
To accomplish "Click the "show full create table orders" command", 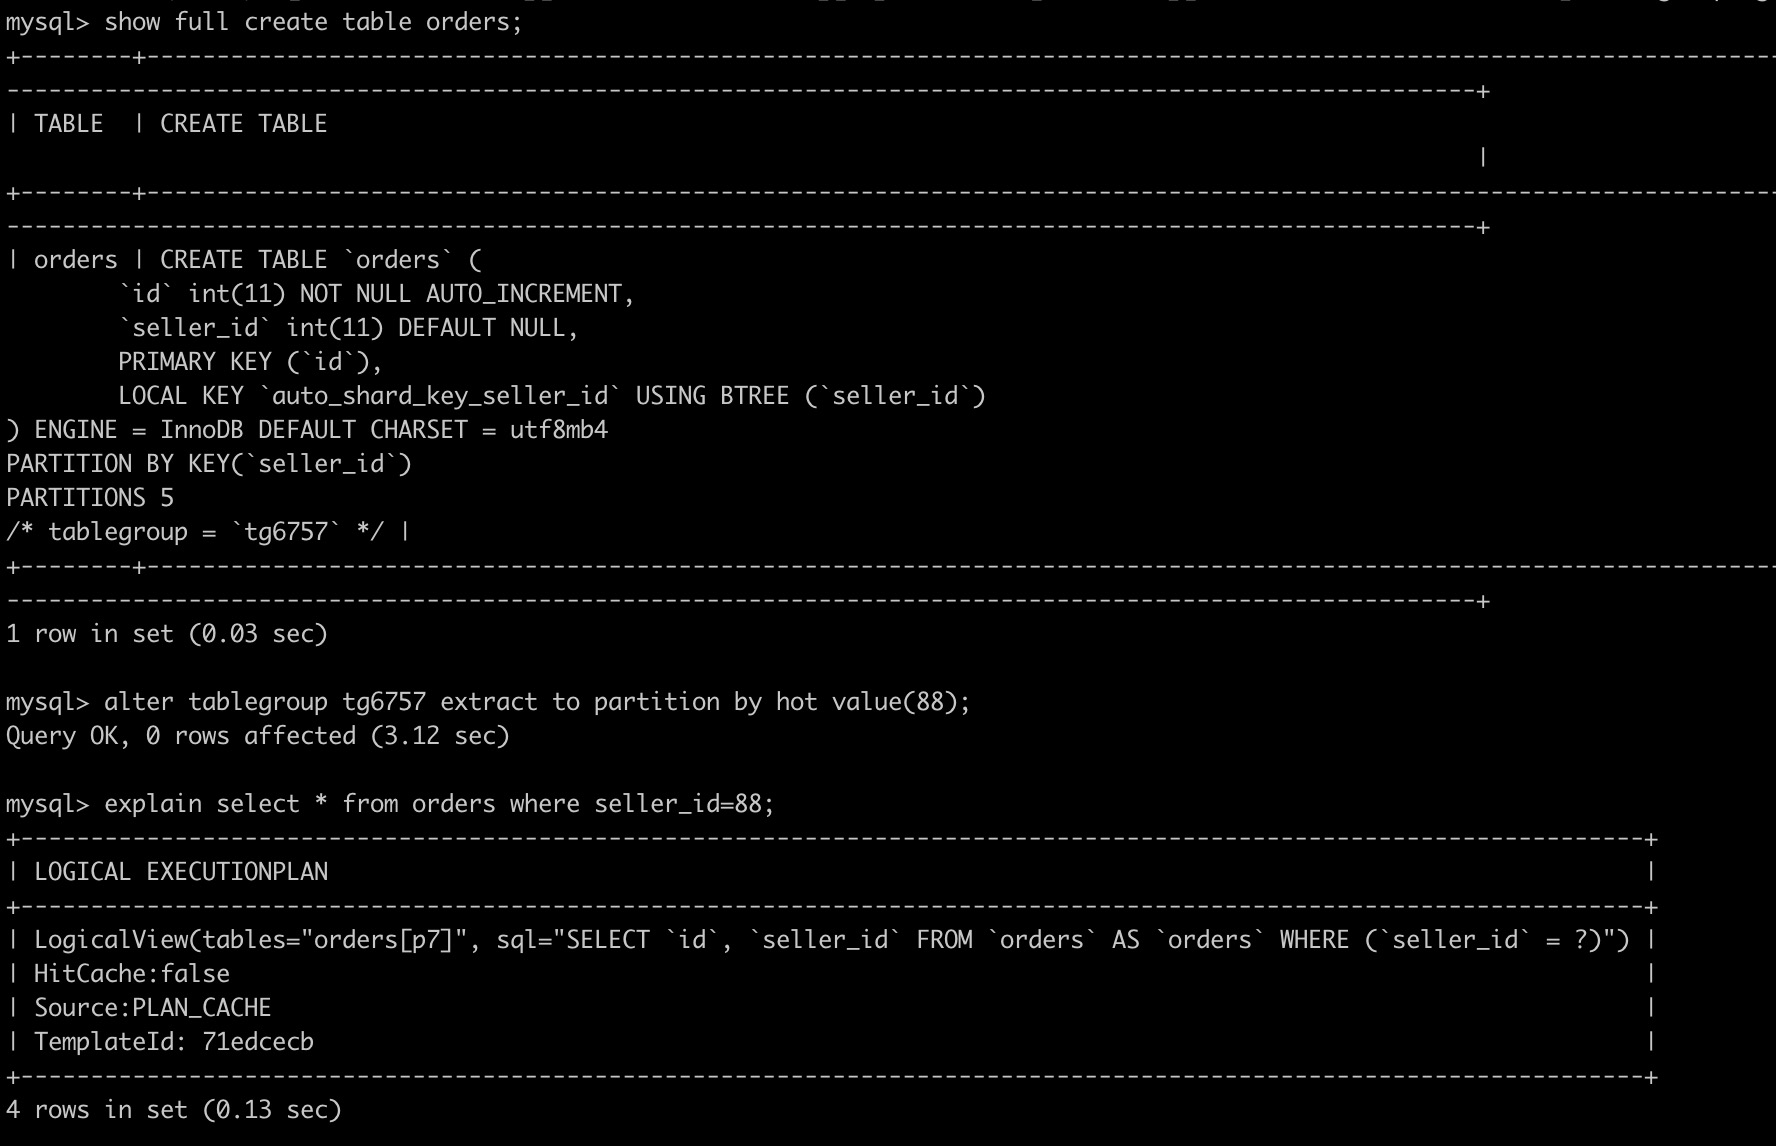I will pyautogui.click(x=312, y=22).
